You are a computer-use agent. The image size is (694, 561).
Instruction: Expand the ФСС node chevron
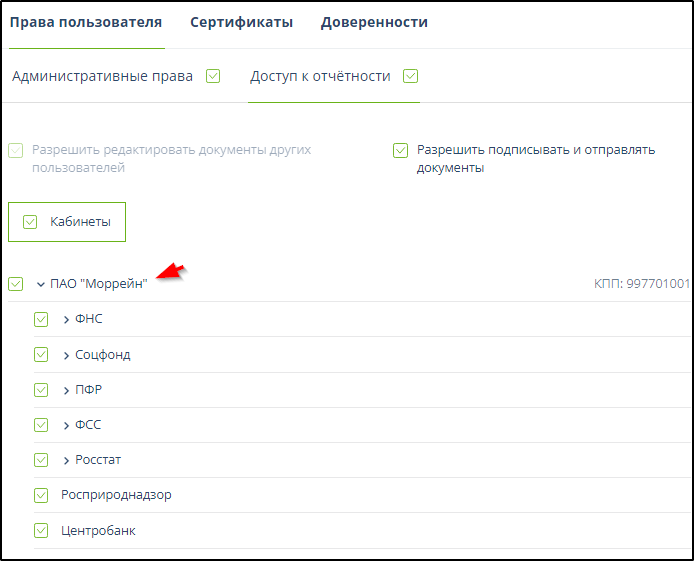(x=66, y=425)
